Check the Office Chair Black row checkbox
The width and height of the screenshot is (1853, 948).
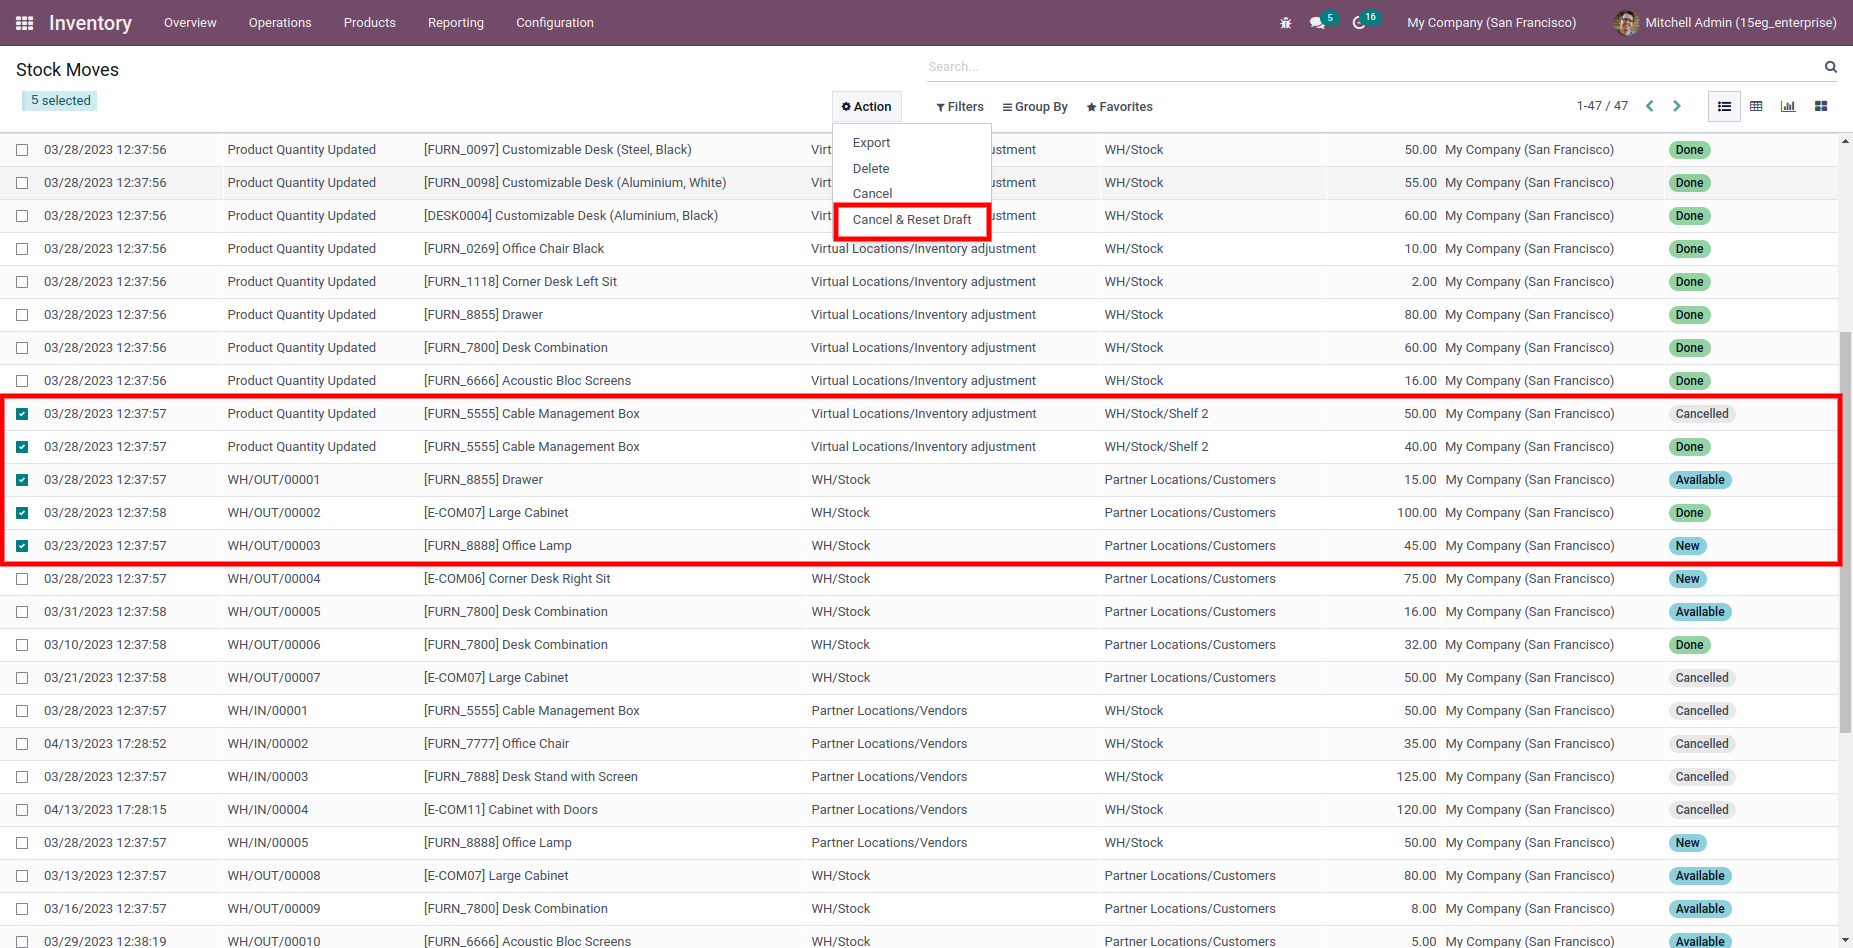coord(22,249)
